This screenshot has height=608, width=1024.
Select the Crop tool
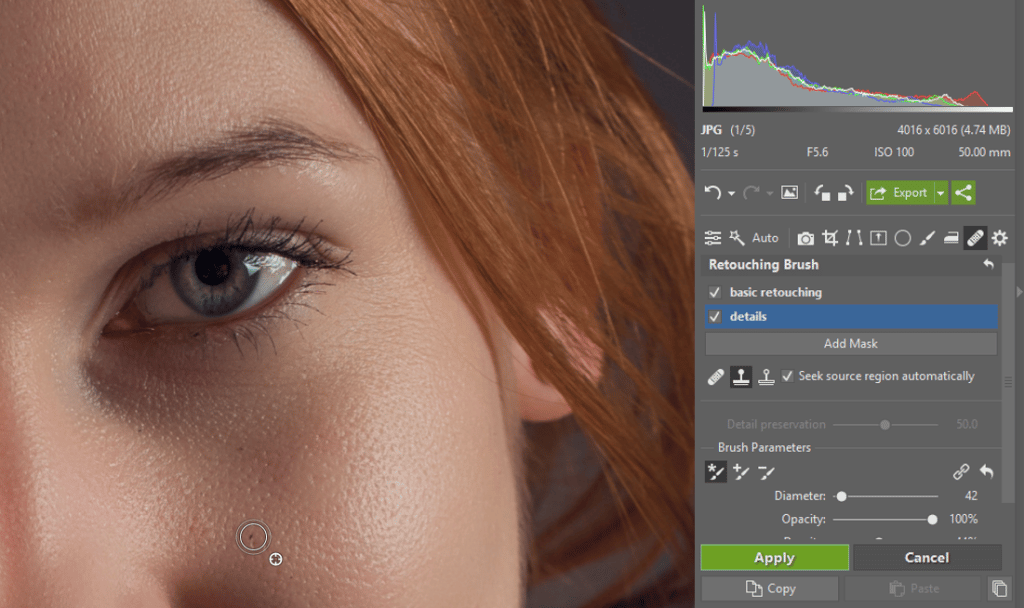coord(830,238)
